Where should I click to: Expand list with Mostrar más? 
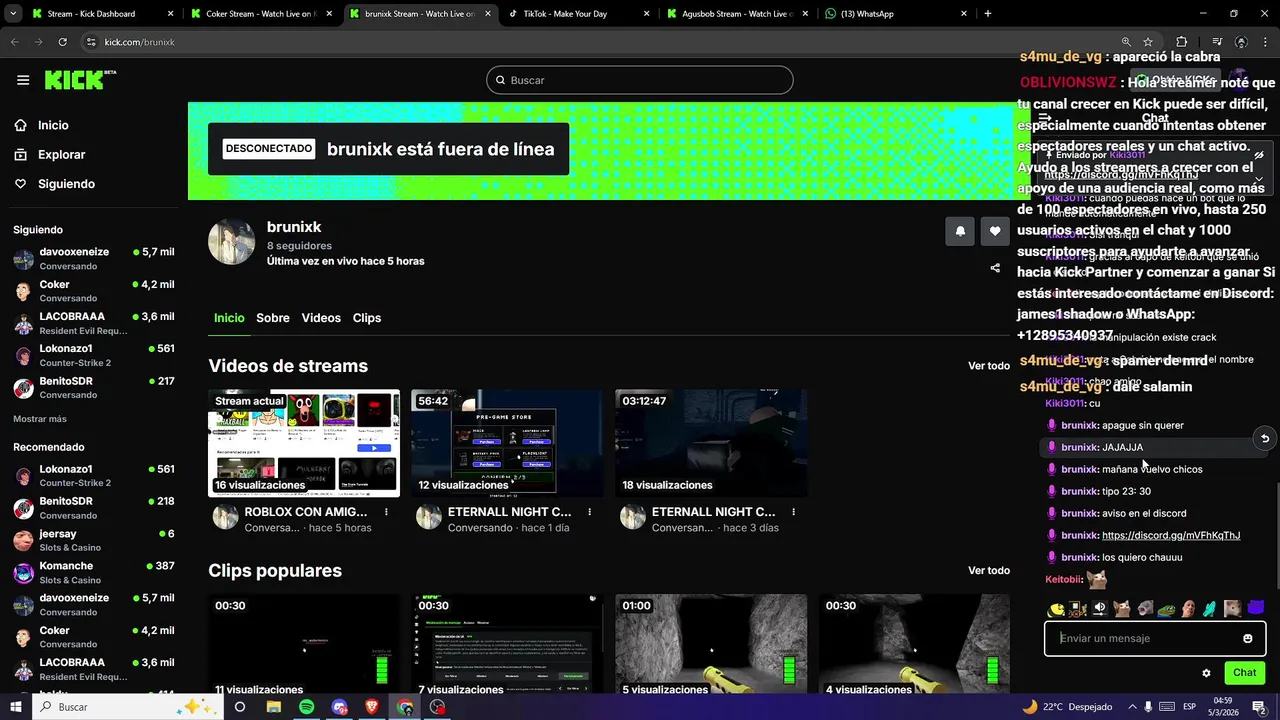pyautogui.click(x=40, y=419)
